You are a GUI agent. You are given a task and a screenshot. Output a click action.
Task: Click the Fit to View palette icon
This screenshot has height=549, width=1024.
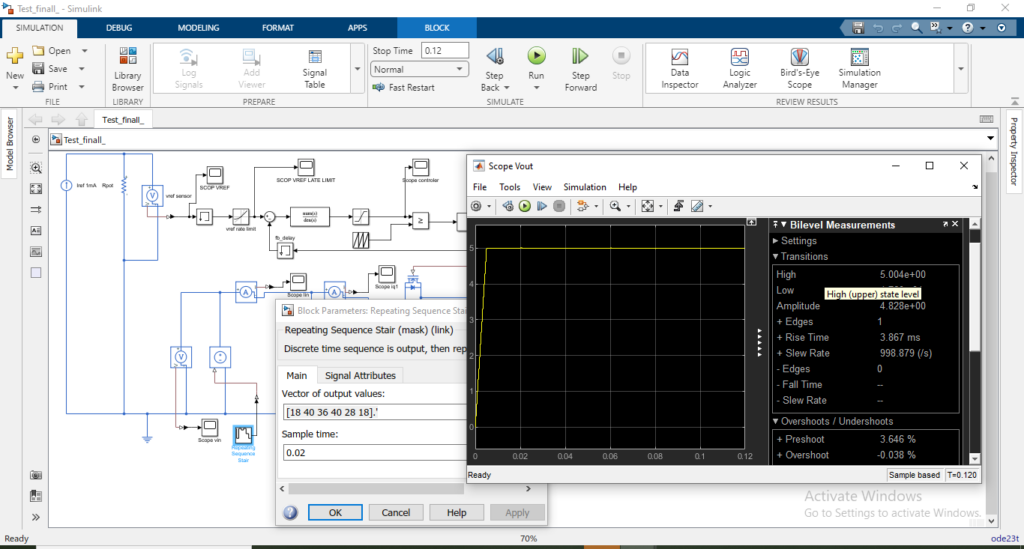pos(36,189)
